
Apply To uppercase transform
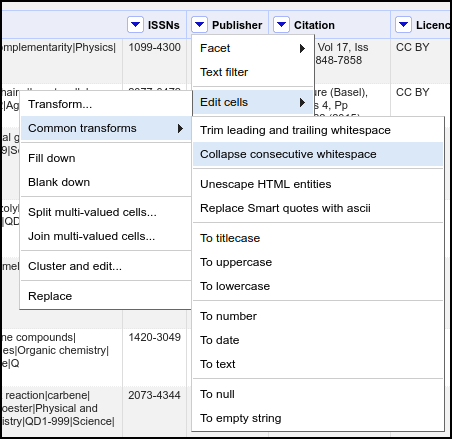[318, 262]
